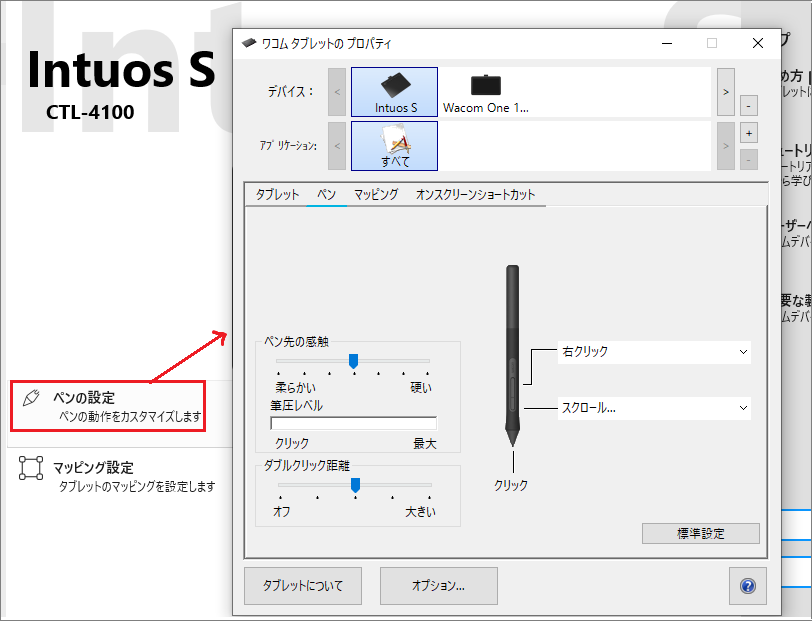
Task: Remove application with the lower minus button
Action: pyautogui.click(x=748, y=160)
